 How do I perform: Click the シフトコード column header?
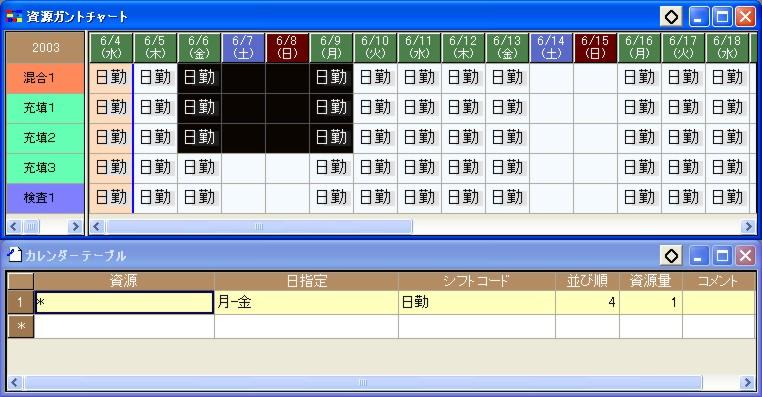[x=477, y=281]
